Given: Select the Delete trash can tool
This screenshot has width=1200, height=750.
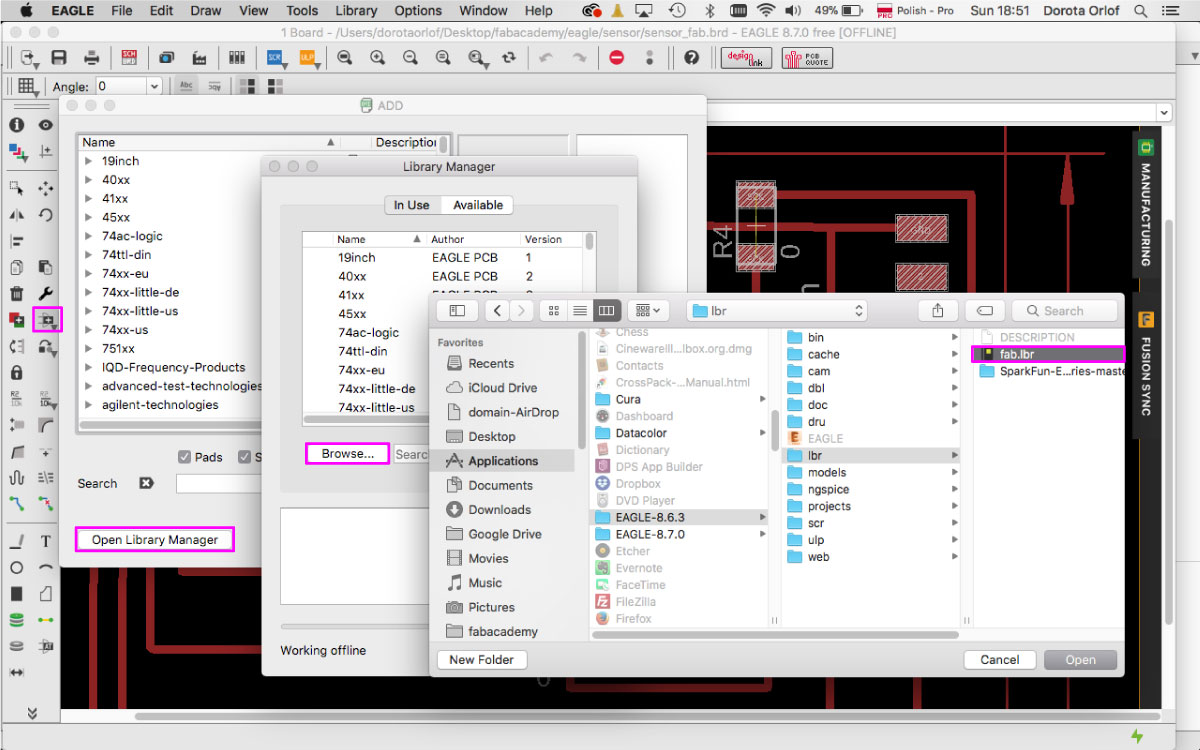Looking at the screenshot, I should 17,293.
